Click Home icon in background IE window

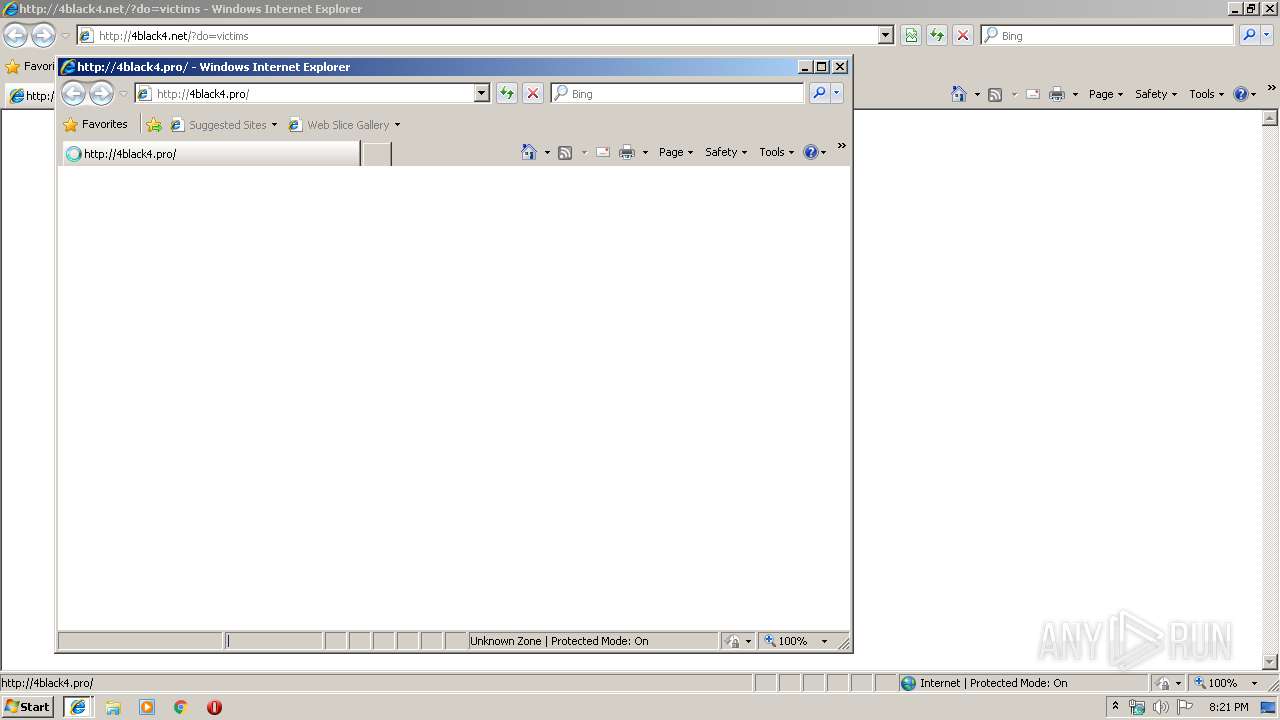click(959, 94)
